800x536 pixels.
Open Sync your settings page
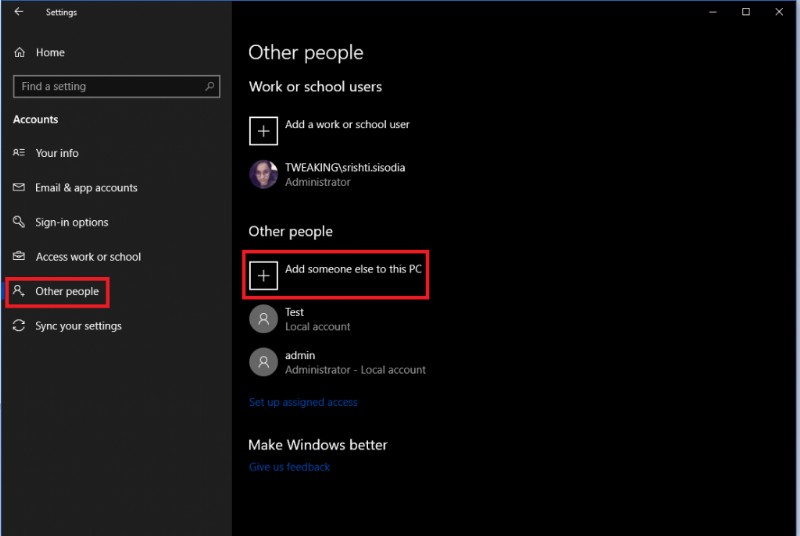[67, 326]
